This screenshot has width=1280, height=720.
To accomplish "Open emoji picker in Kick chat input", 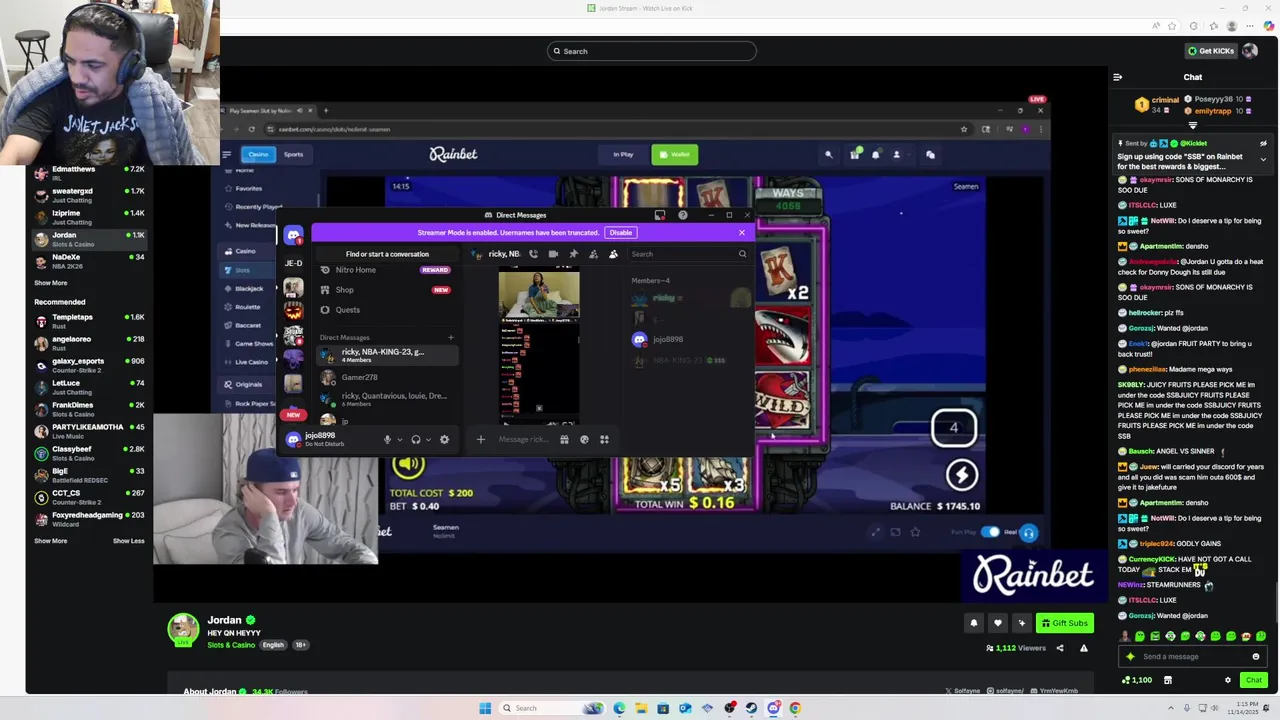I will (1256, 657).
